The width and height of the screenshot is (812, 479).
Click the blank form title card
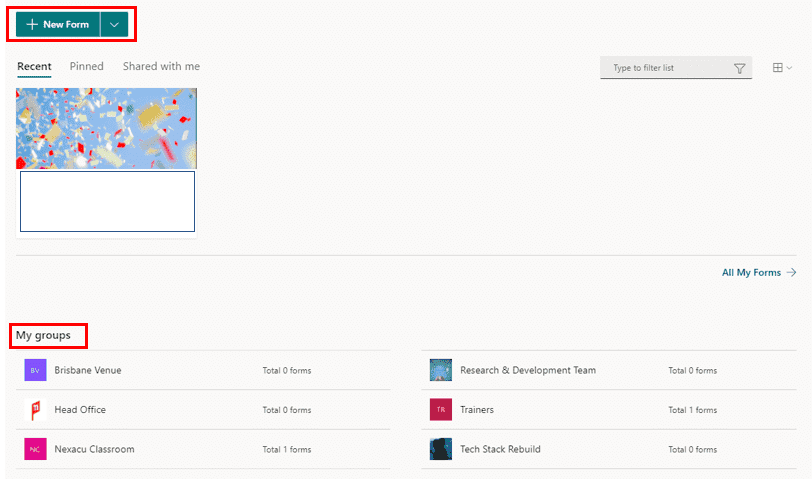coord(107,201)
